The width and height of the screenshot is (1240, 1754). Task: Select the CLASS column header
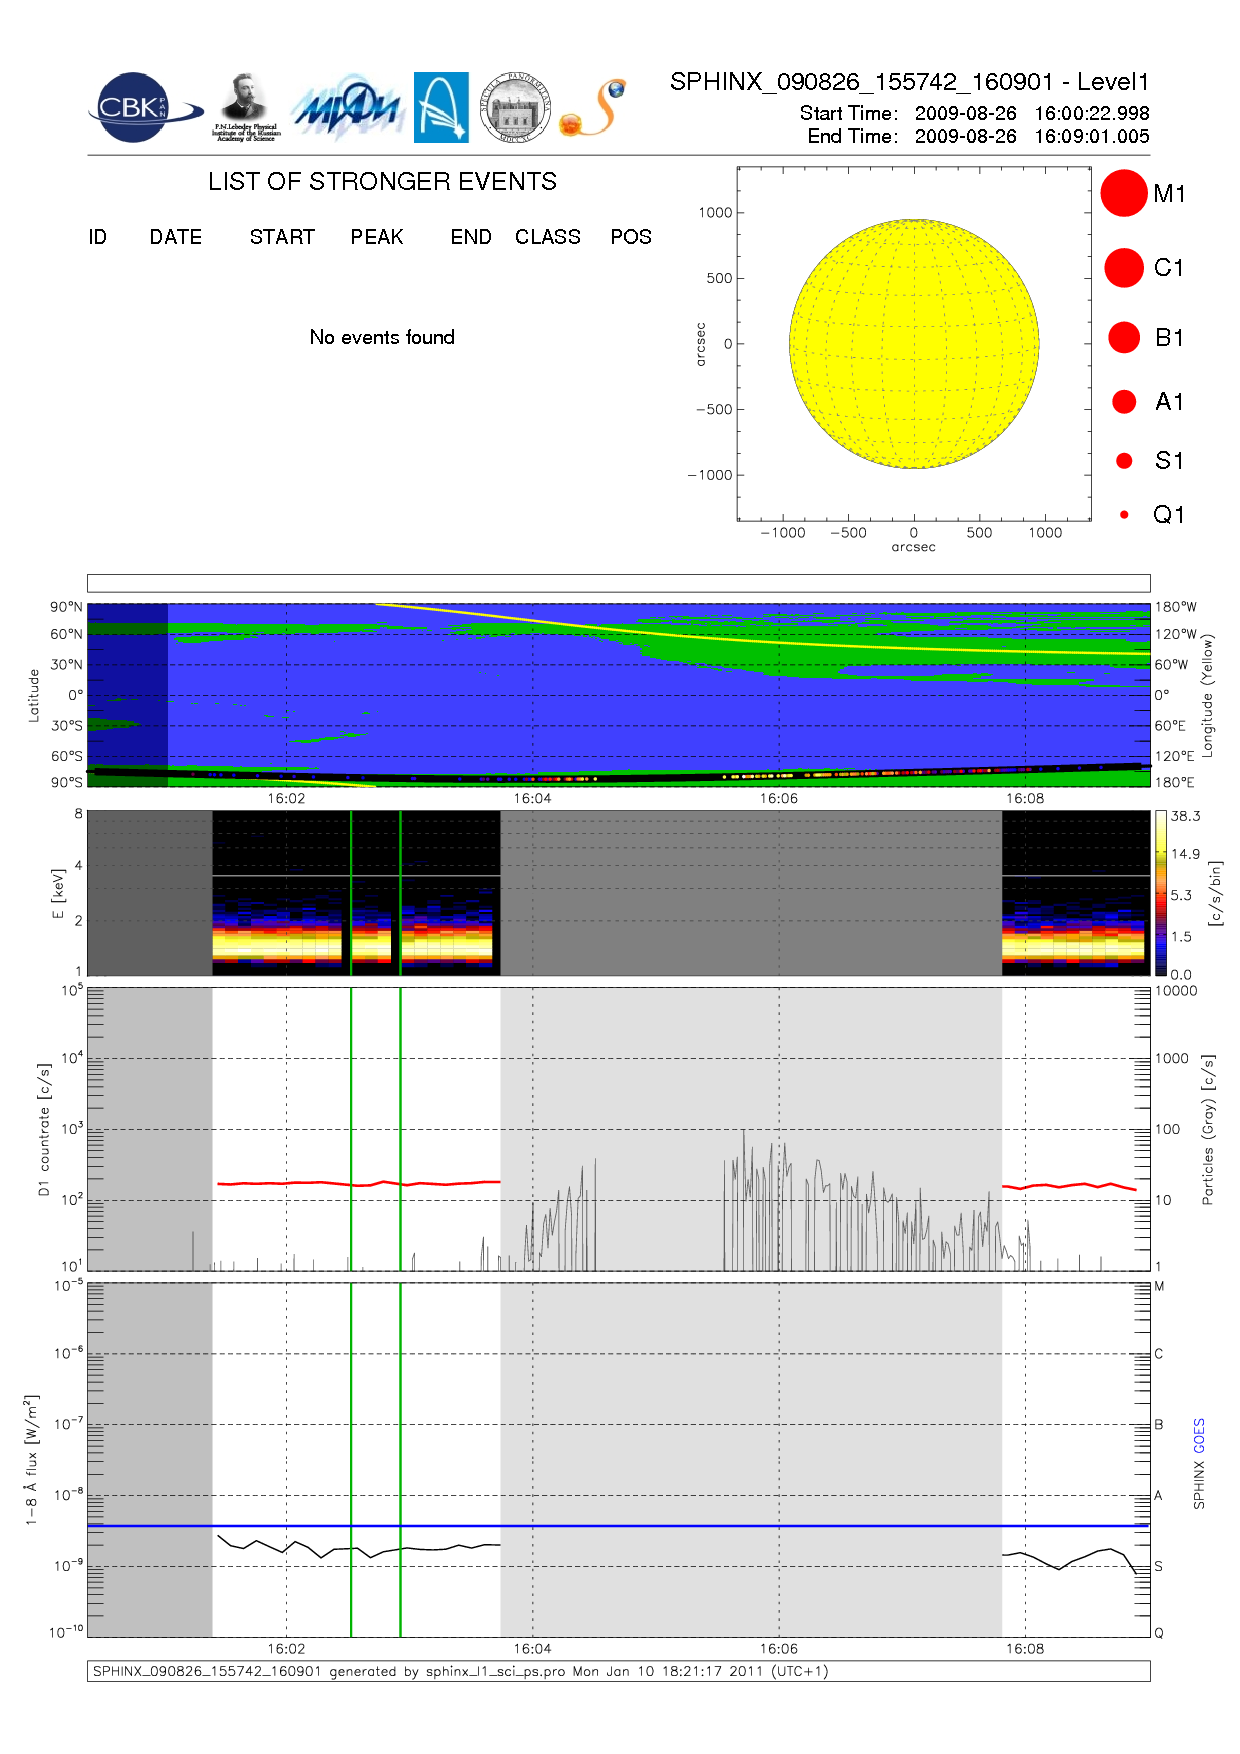(x=547, y=237)
